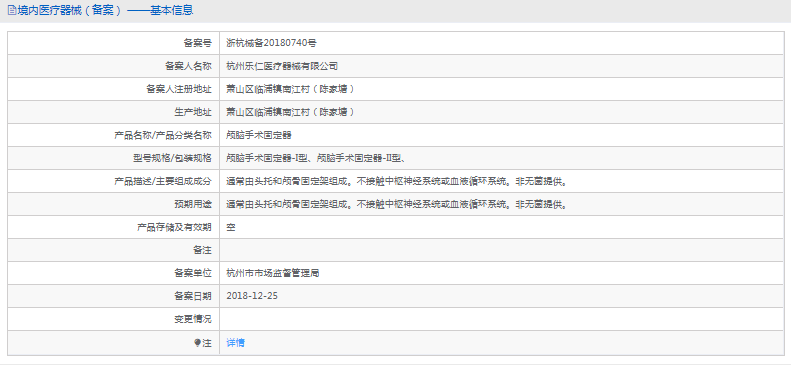Select company name 杭州乐仁医疗器械有限公司
The height and width of the screenshot is (365, 791).
[282, 66]
